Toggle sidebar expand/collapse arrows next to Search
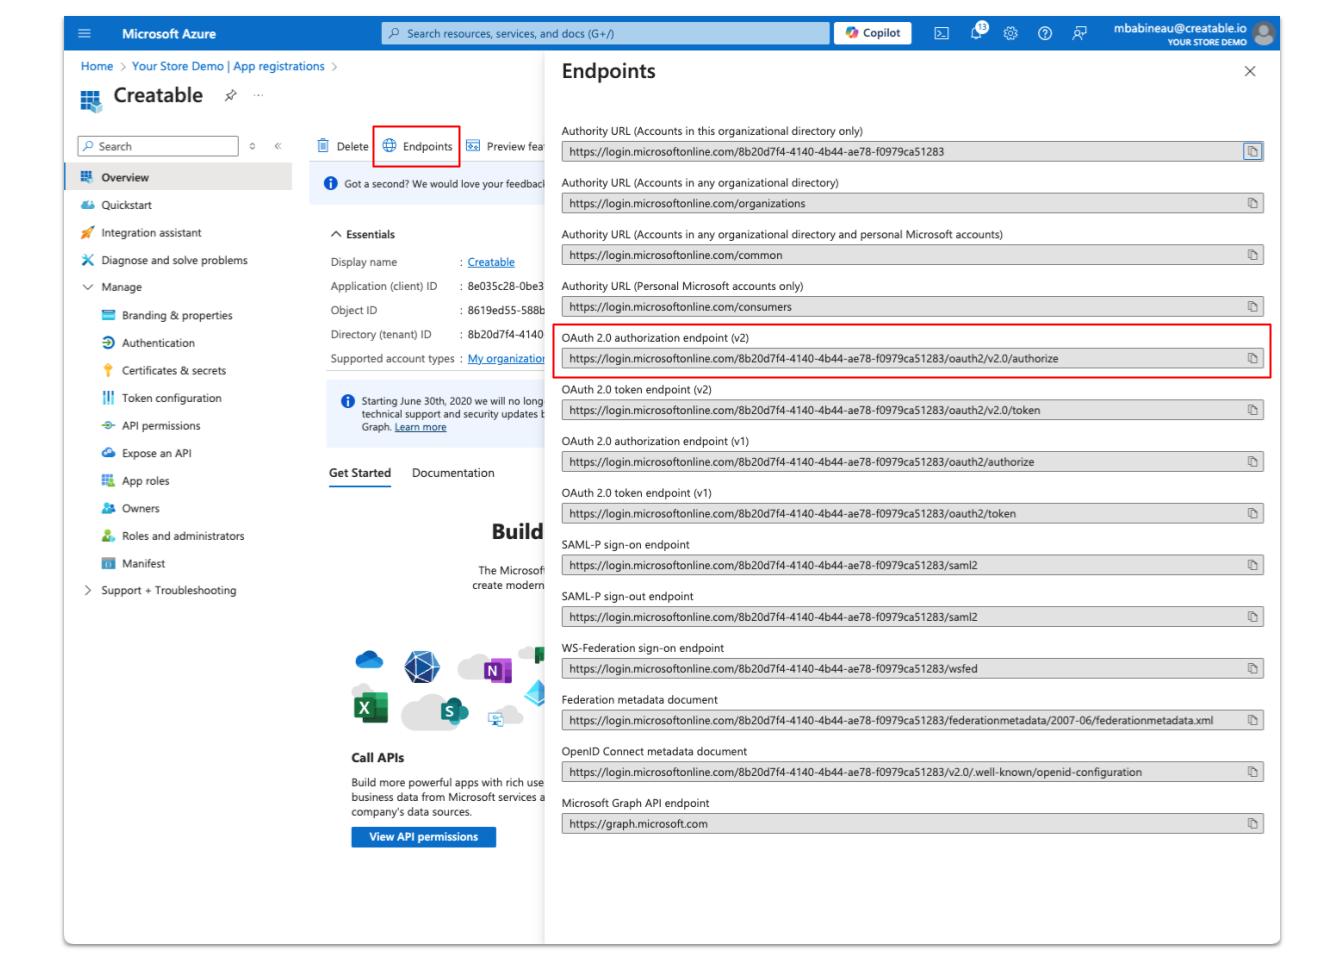 pos(252,147)
